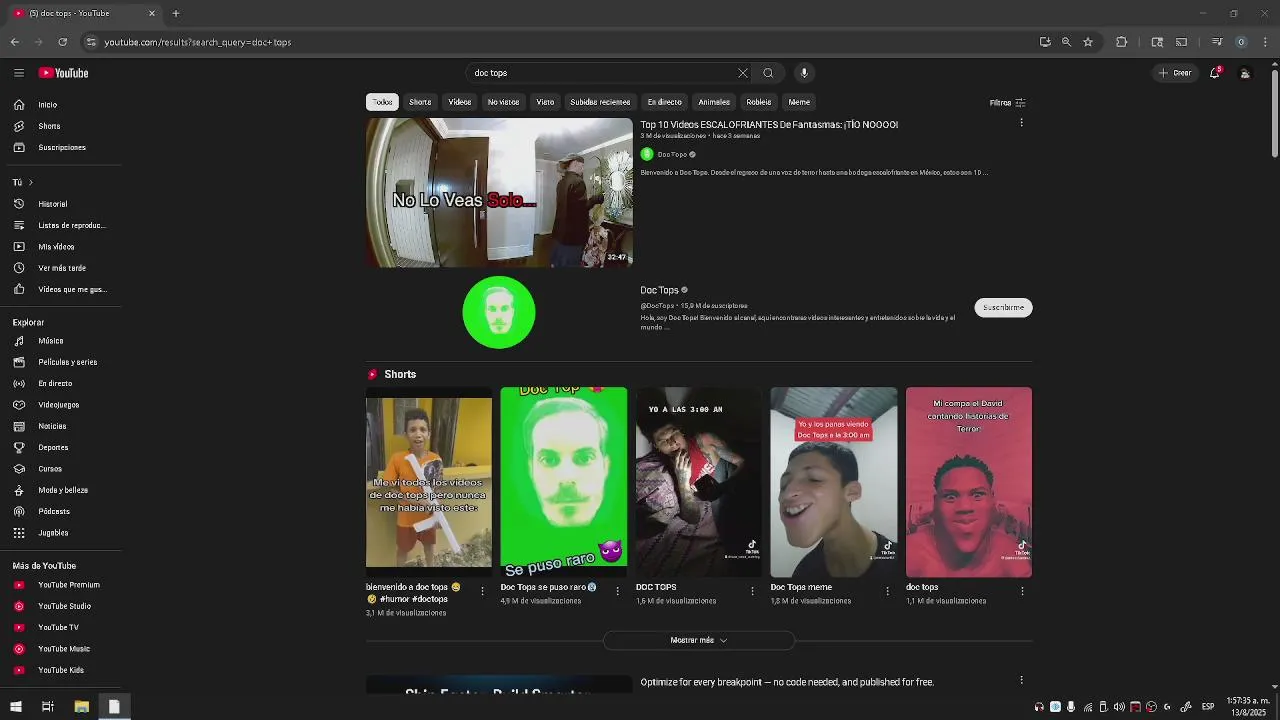Select En directo filter chip
This screenshot has width=1280, height=720.
tap(664, 102)
